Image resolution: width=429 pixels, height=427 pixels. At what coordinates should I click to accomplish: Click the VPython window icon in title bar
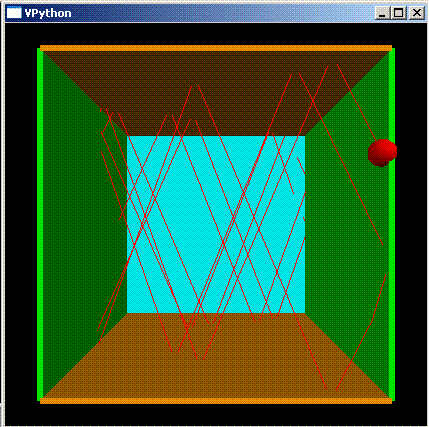coord(14,13)
